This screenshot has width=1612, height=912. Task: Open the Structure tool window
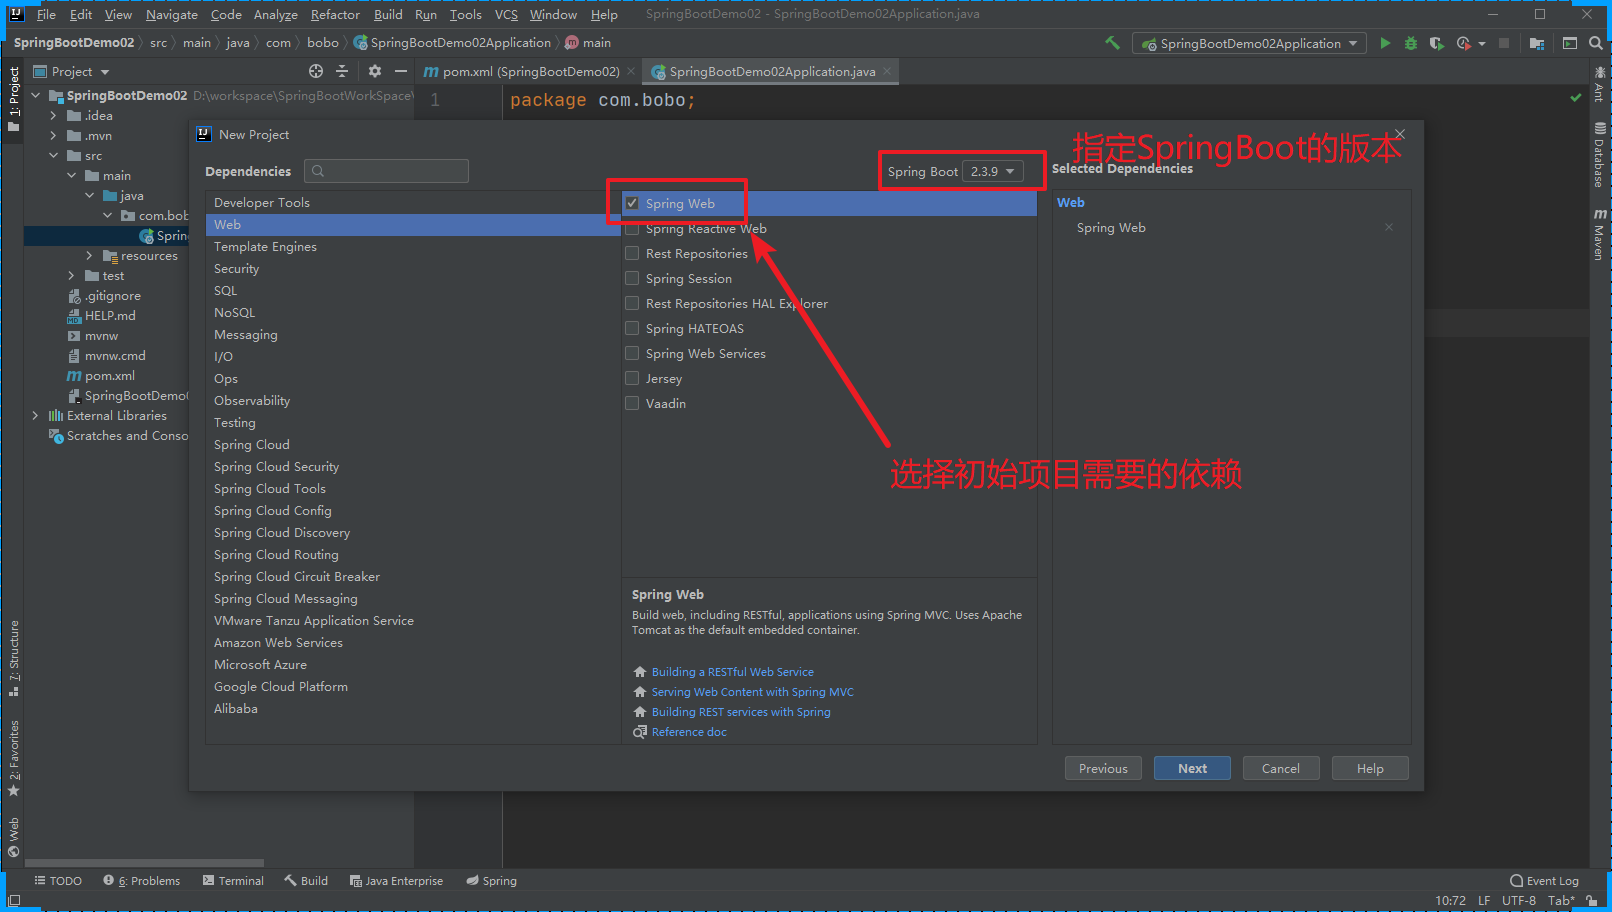coord(14,658)
